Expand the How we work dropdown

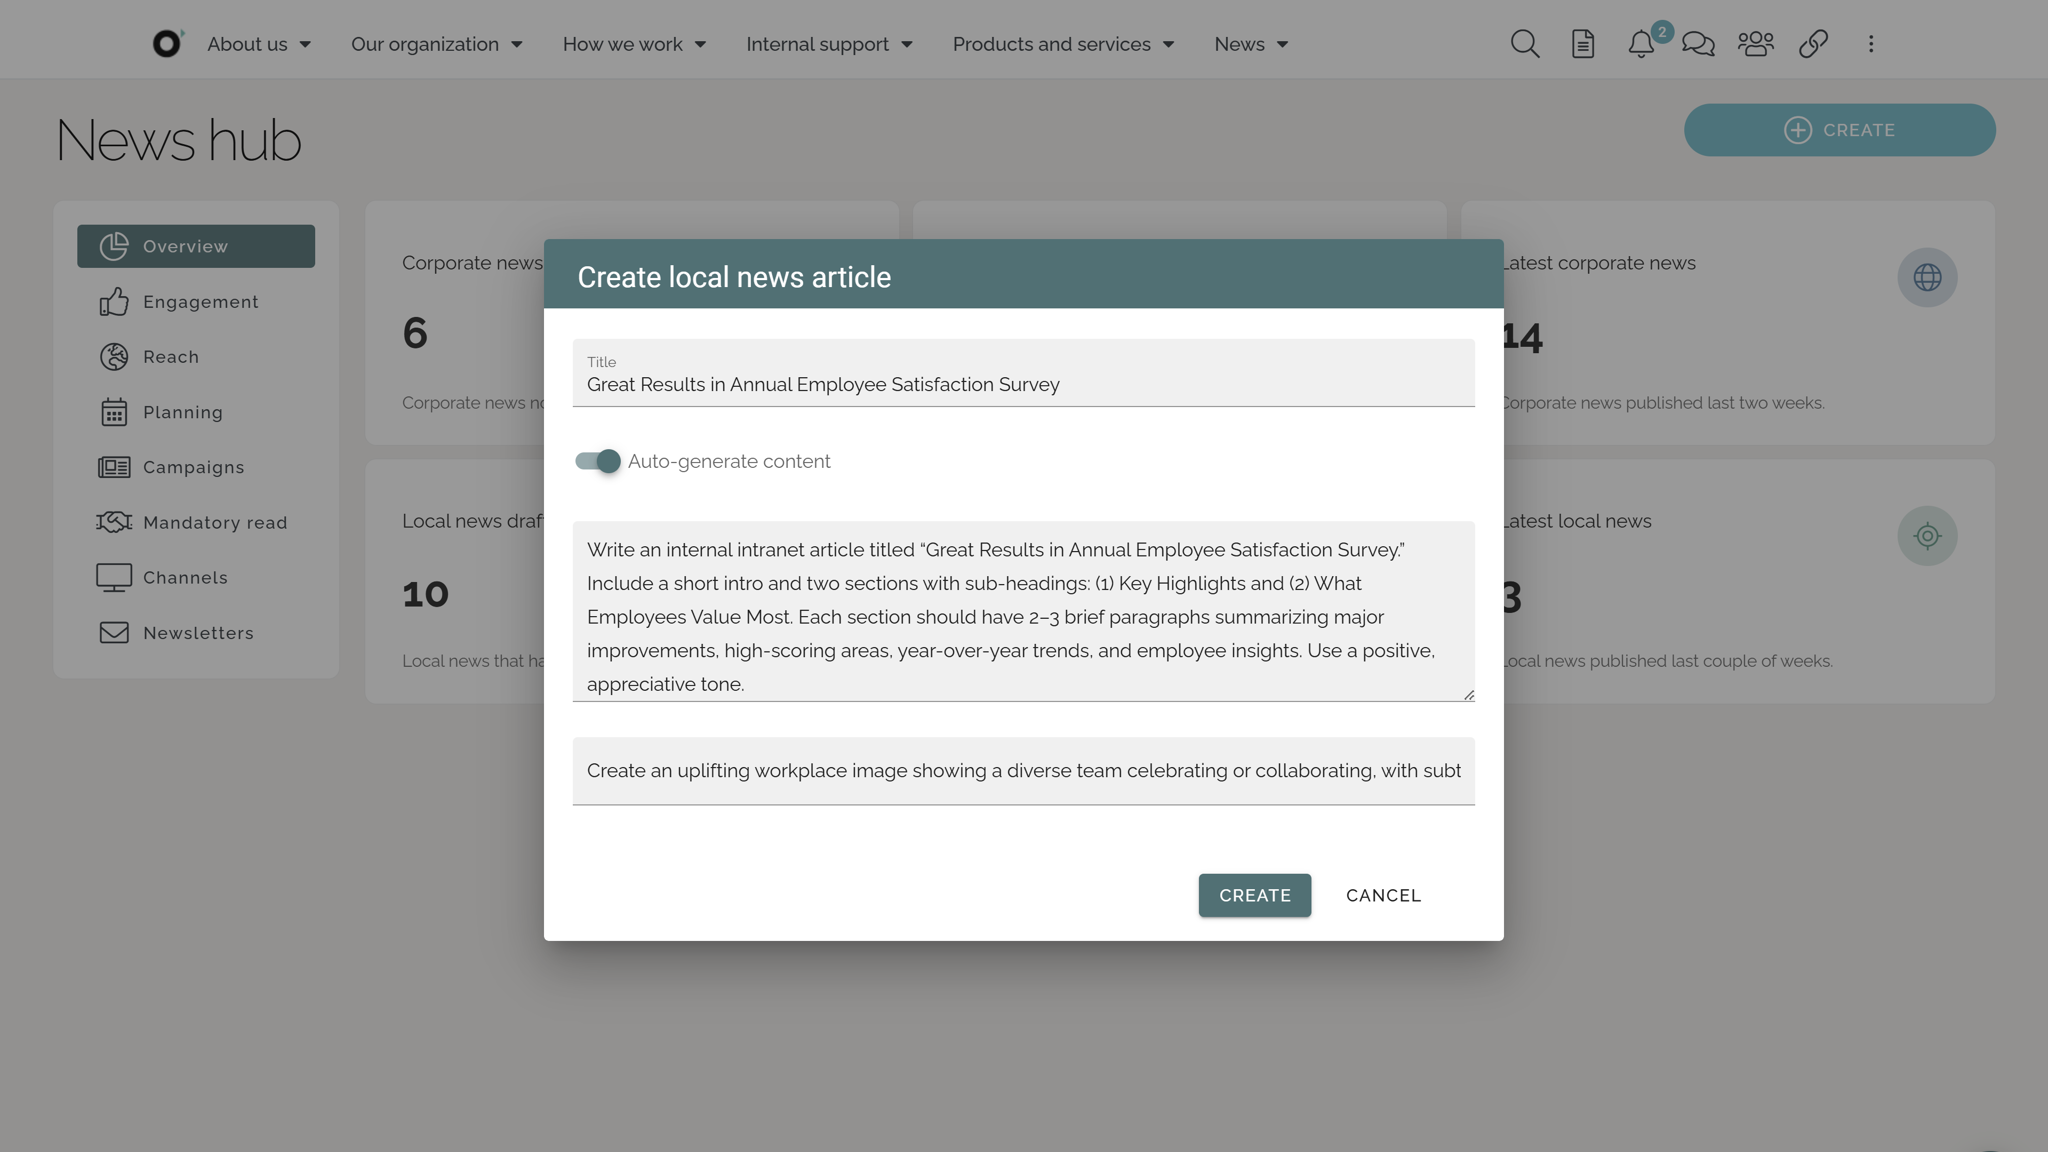point(634,44)
